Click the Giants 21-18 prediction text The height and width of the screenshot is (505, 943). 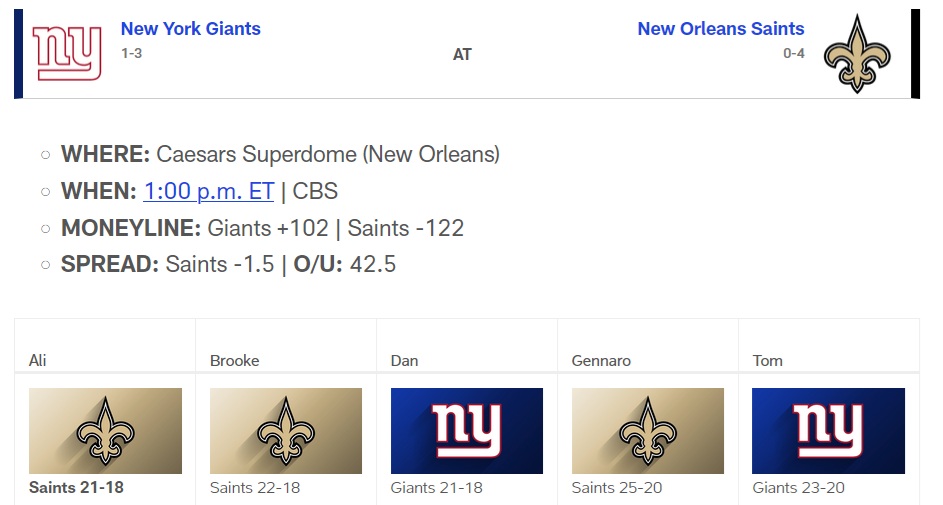click(436, 488)
